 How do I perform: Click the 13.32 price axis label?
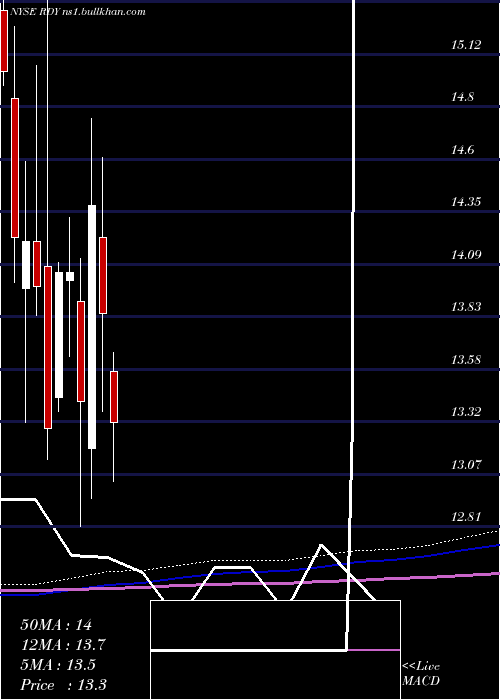click(466, 412)
